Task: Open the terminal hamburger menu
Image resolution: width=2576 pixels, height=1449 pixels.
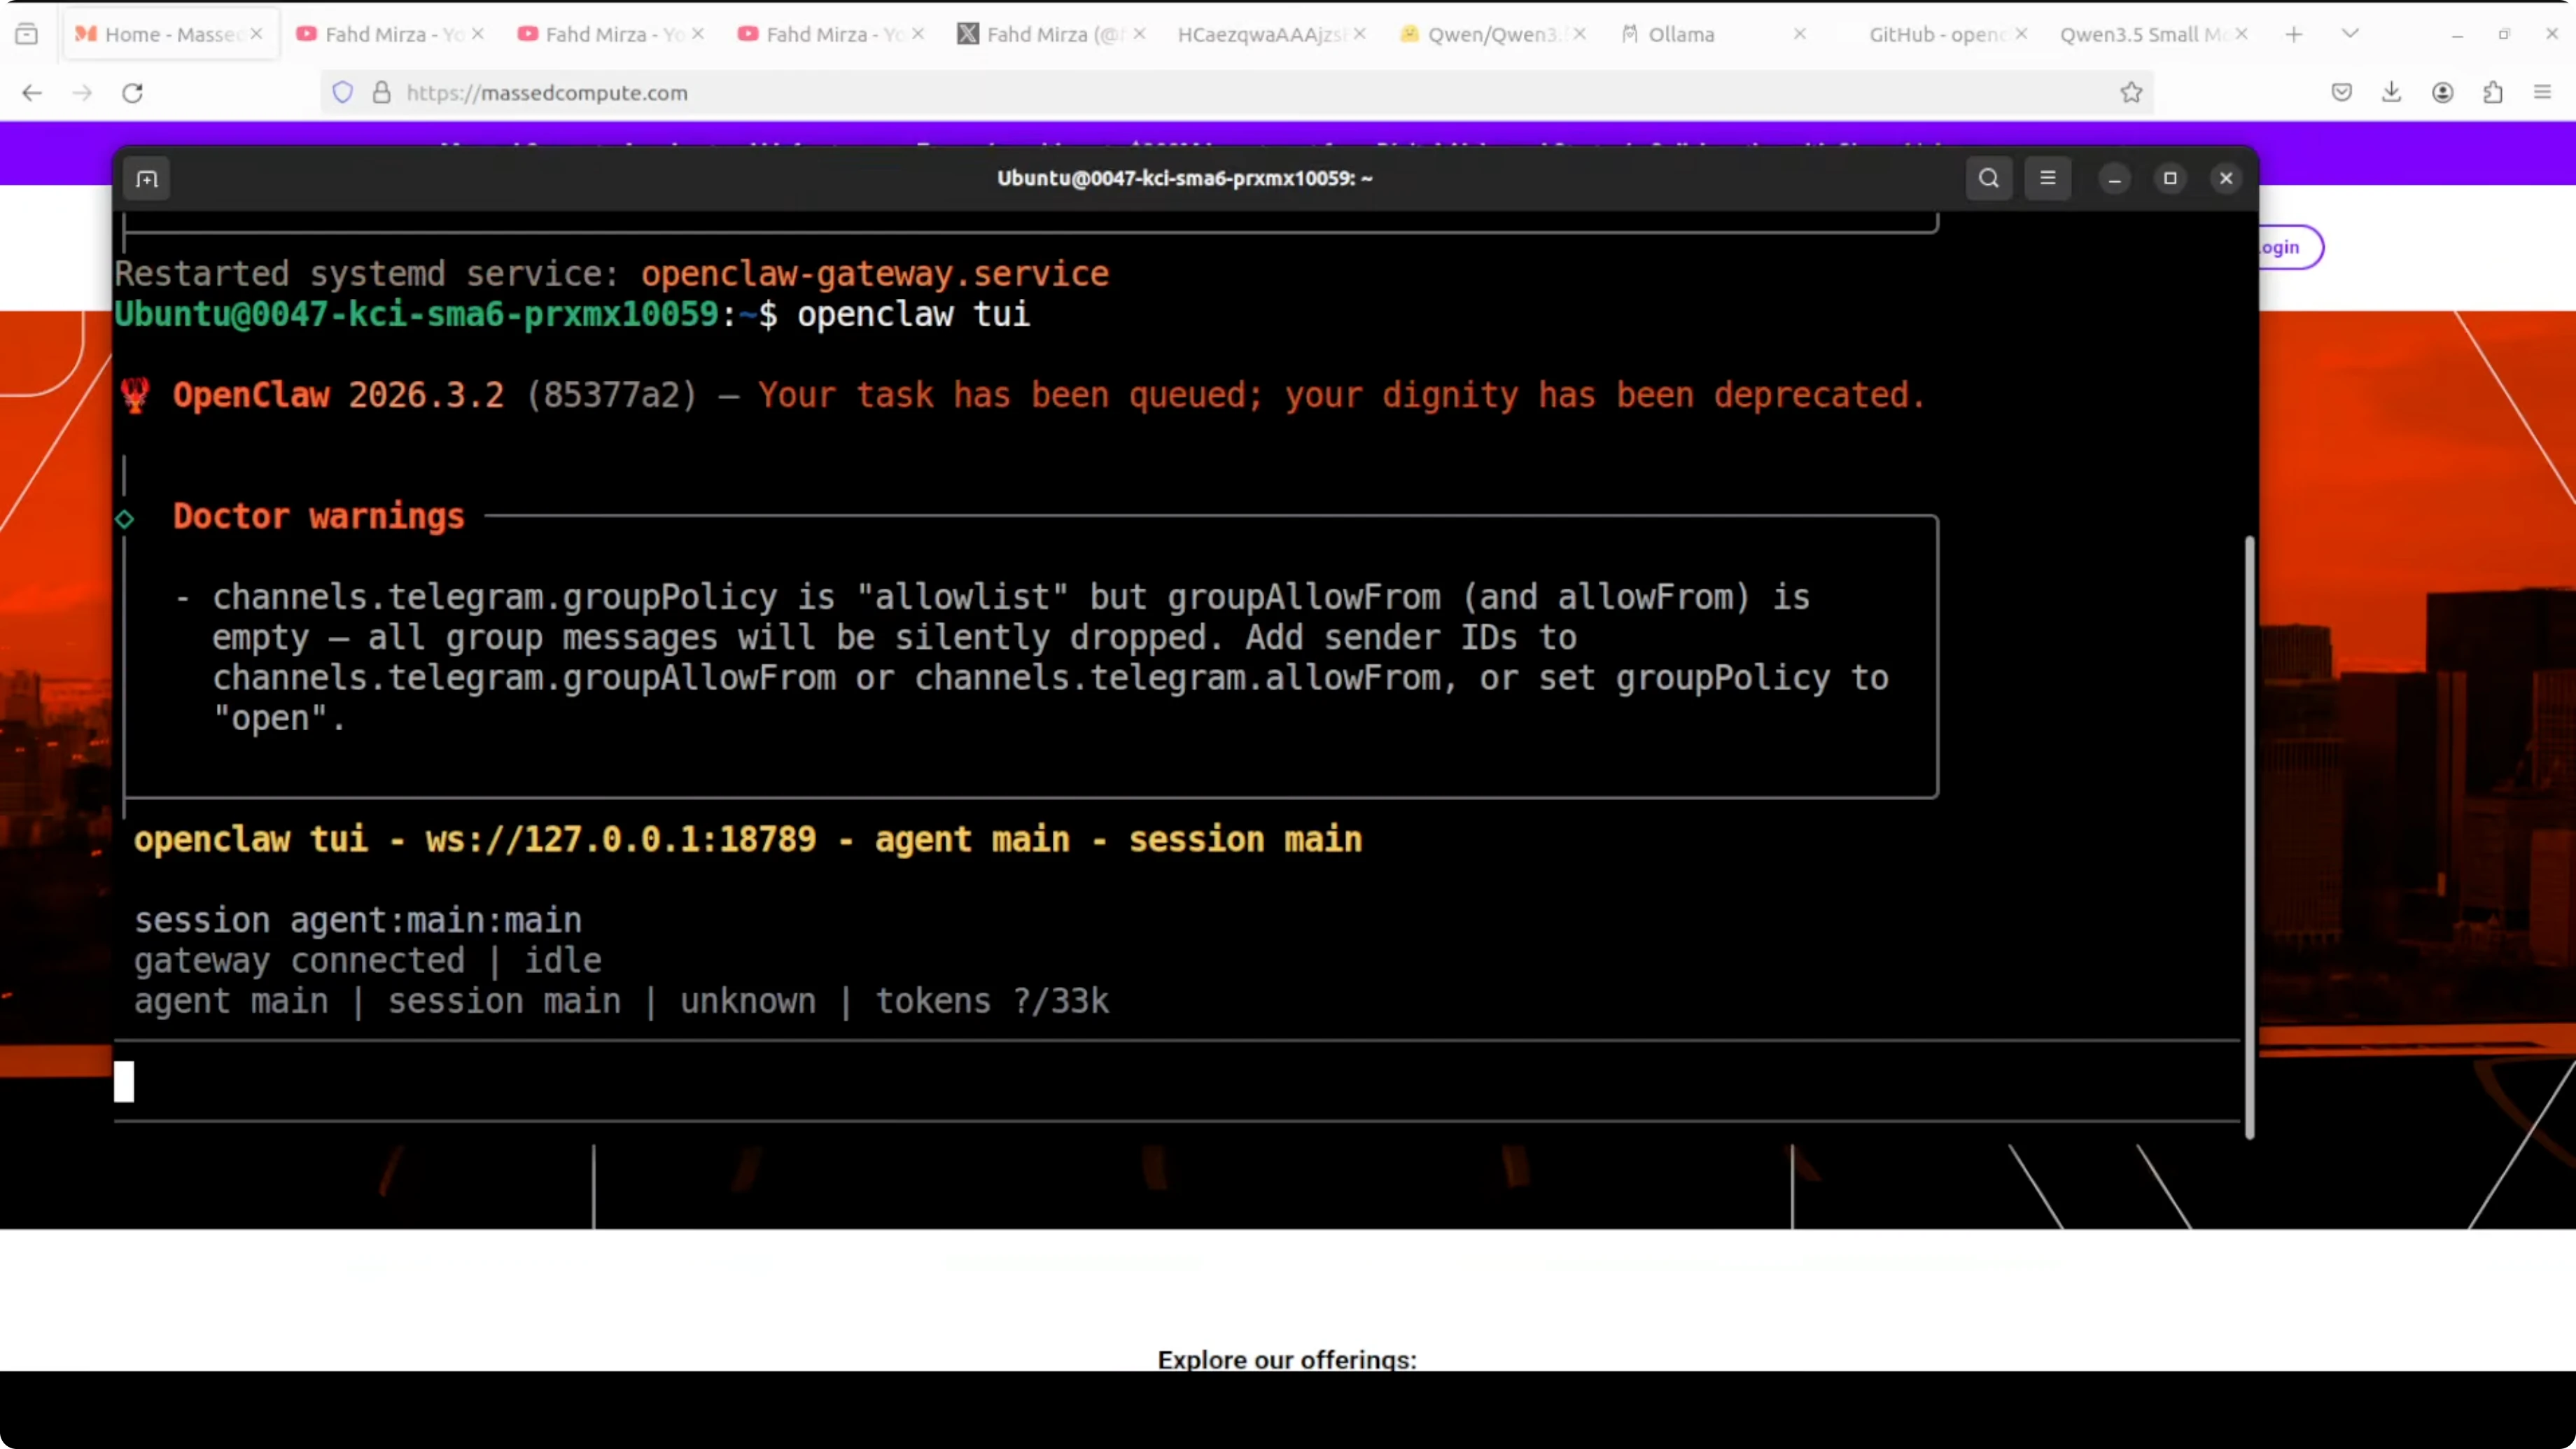Action: (2047, 178)
